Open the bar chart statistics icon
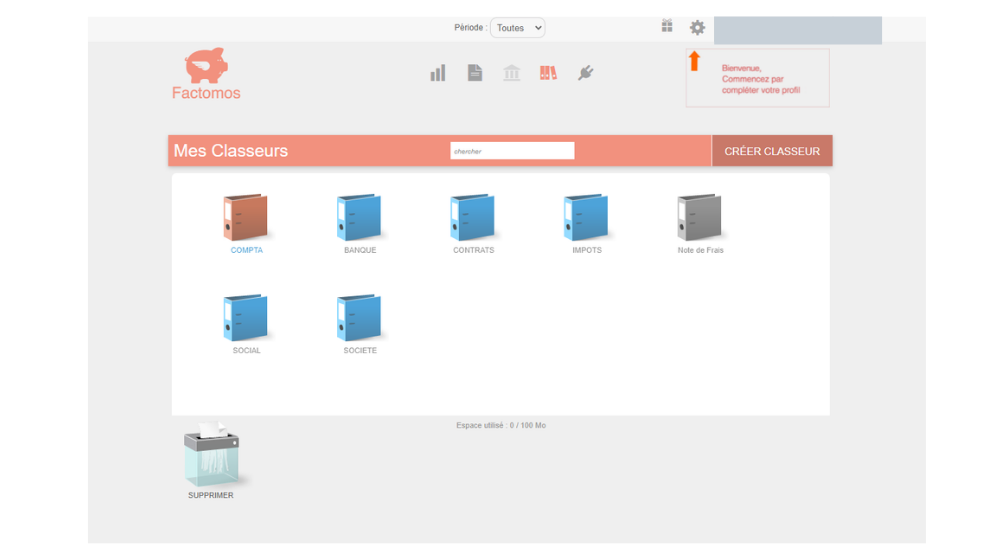1000x560 pixels. (438, 73)
